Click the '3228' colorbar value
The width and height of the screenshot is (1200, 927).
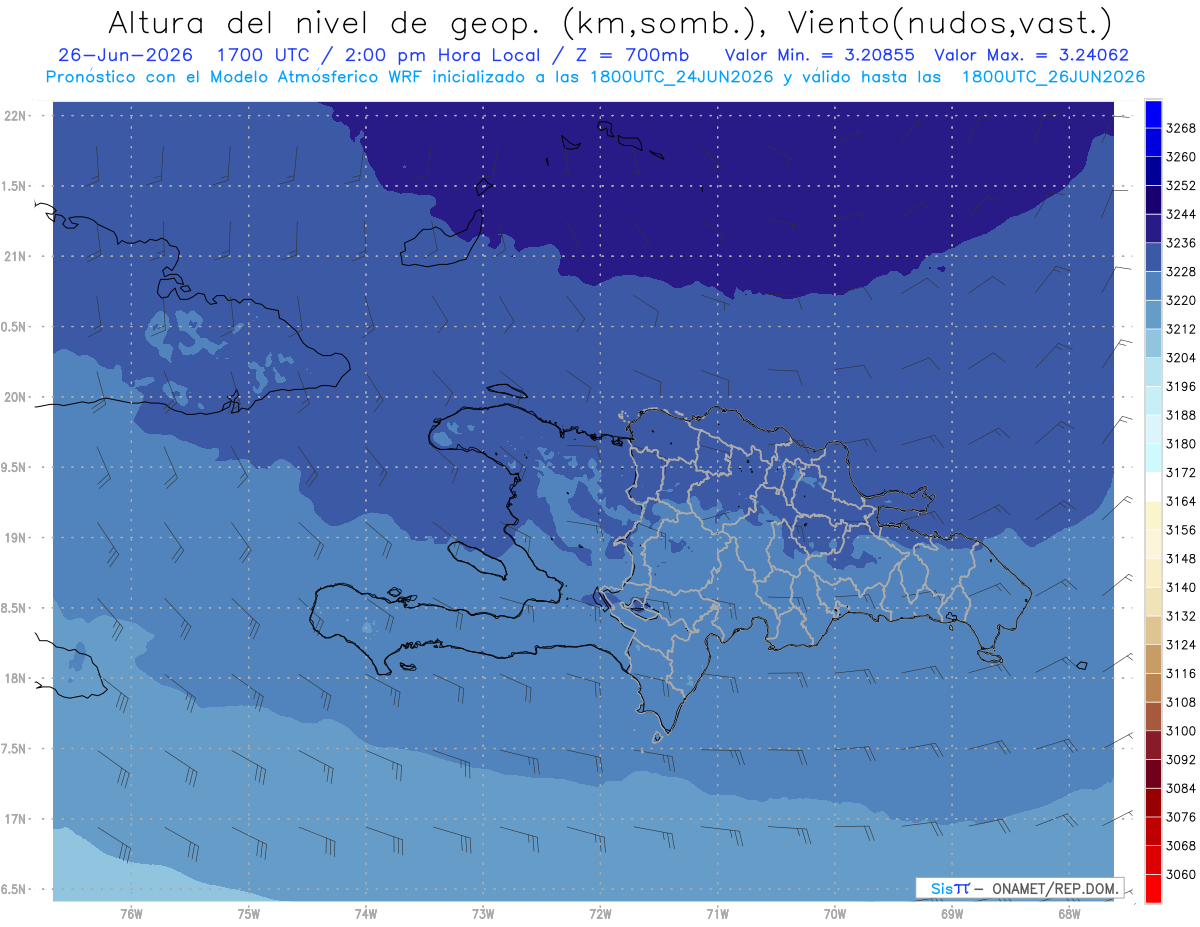pyautogui.click(x=1181, y=272)
